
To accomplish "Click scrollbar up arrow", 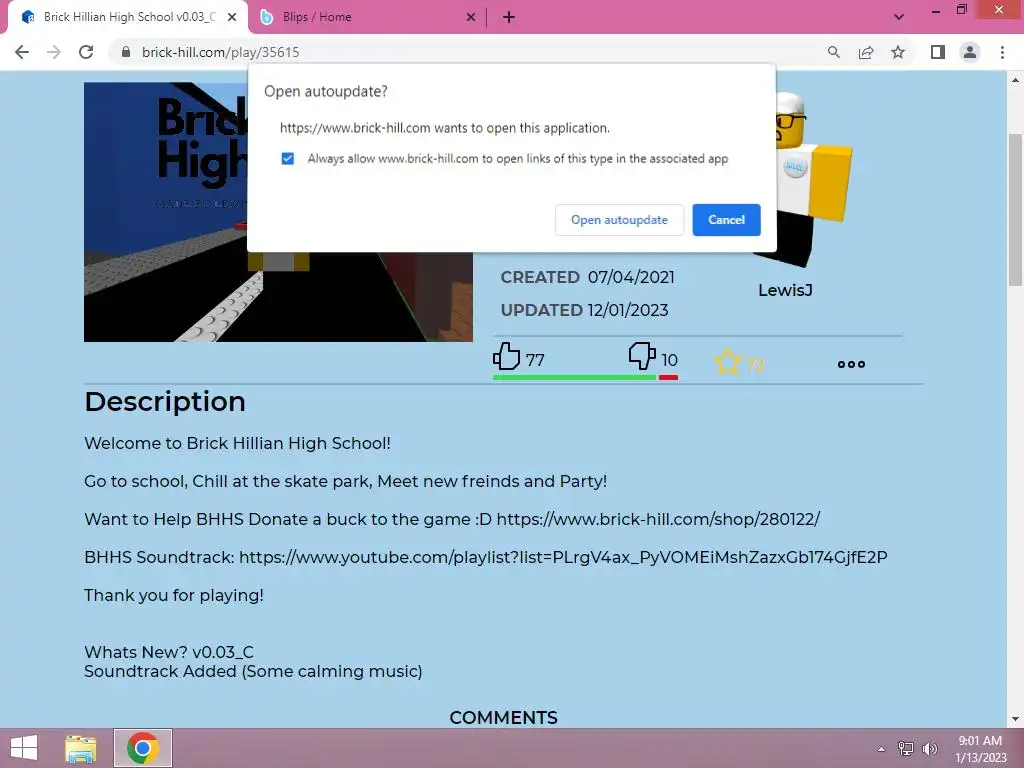I will coord(1015,80).
